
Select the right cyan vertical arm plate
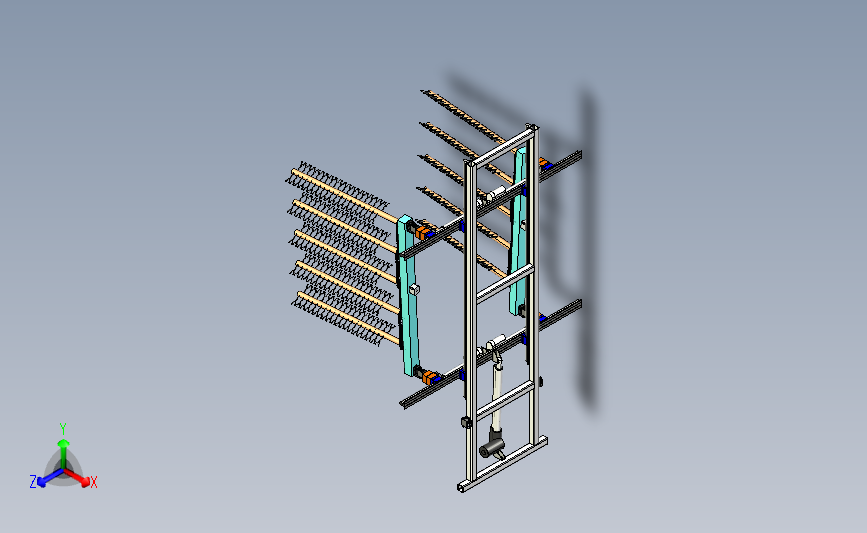point(519,232)
